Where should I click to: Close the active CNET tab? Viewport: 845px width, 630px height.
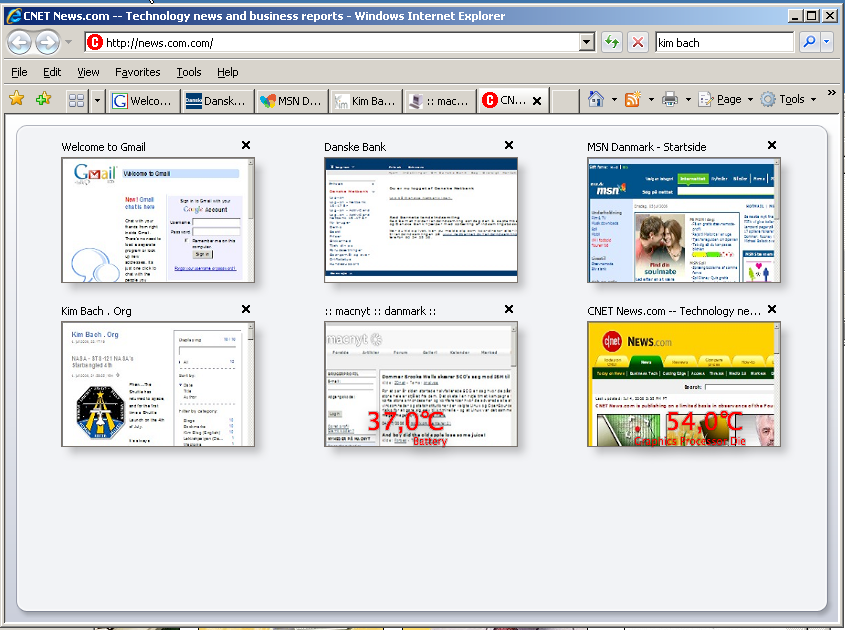click(x=537, y=101)
